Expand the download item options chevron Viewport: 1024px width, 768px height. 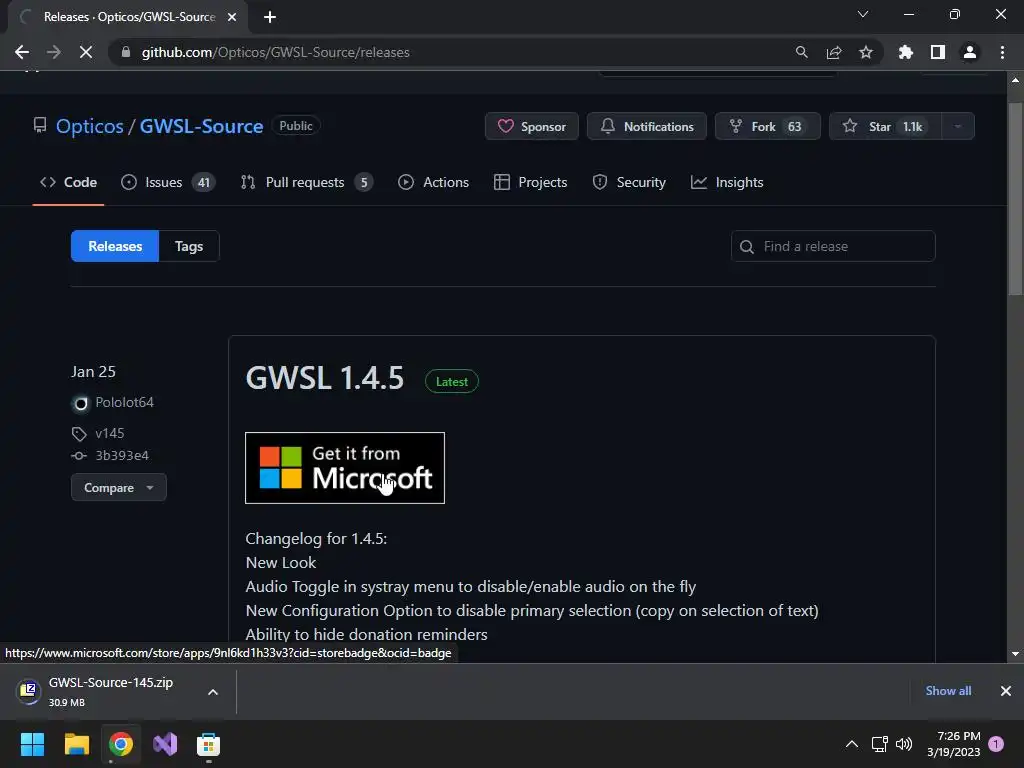[x=212, y=692]
